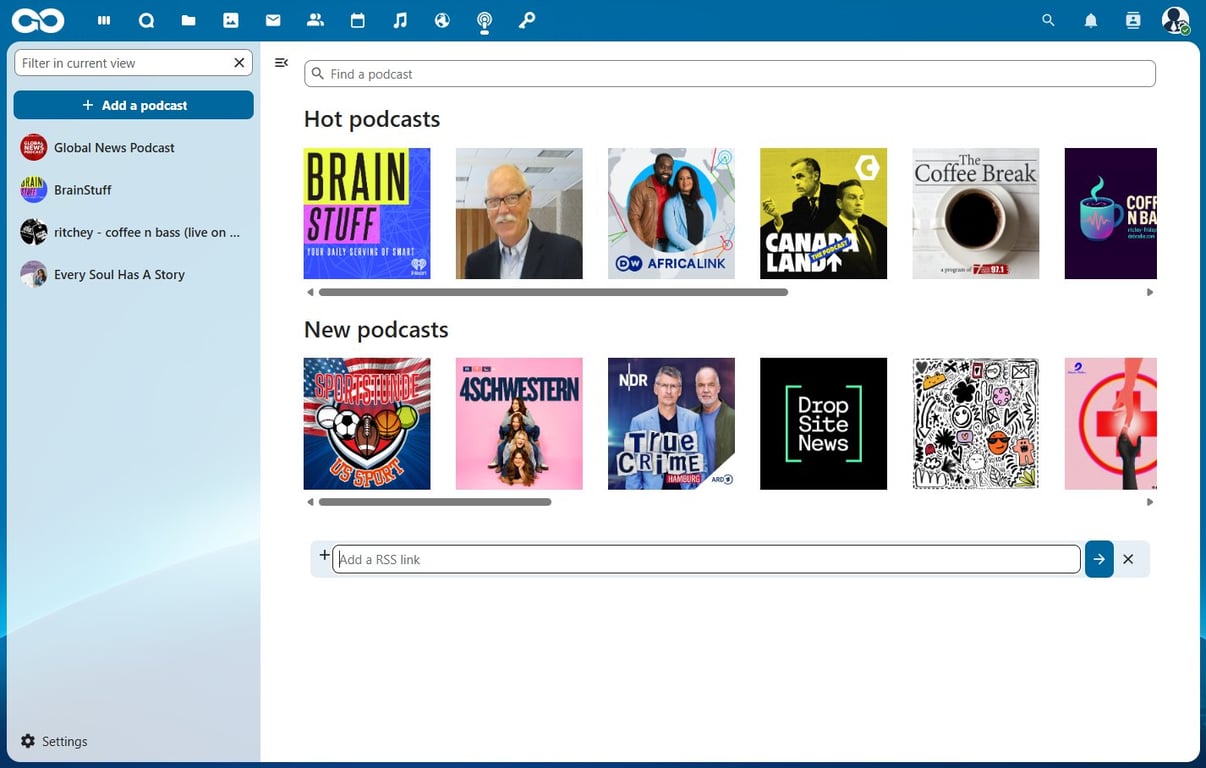Select the Canadaland podcast cover
The image size is (1206, 768).
(823, 213)
